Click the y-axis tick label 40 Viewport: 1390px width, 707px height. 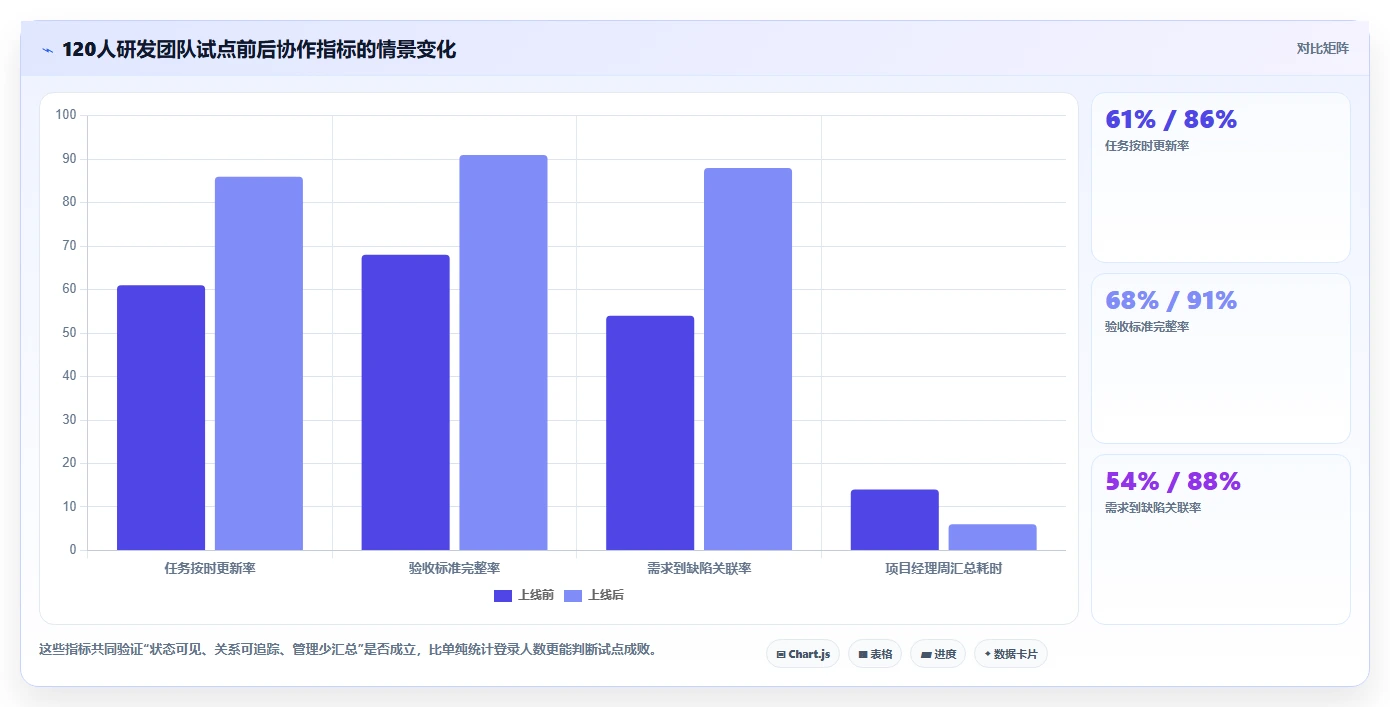click(x=69, y=376)
